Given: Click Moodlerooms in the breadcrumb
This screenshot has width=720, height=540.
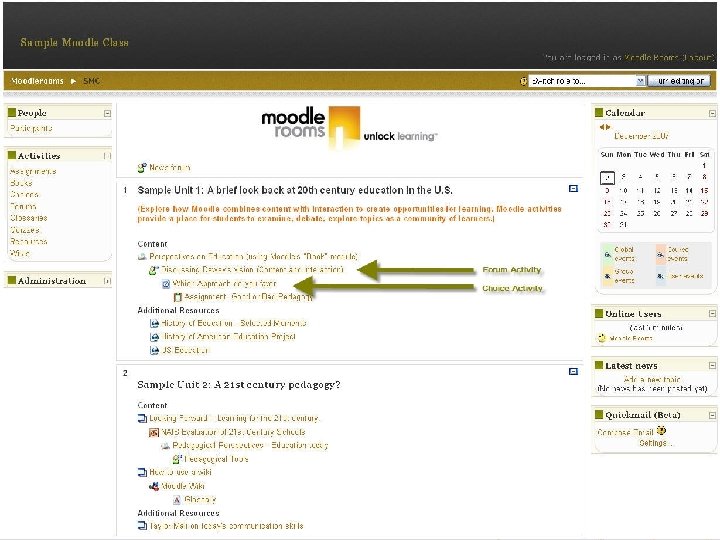Looking at the screenshot, I should tap(37, 81).
